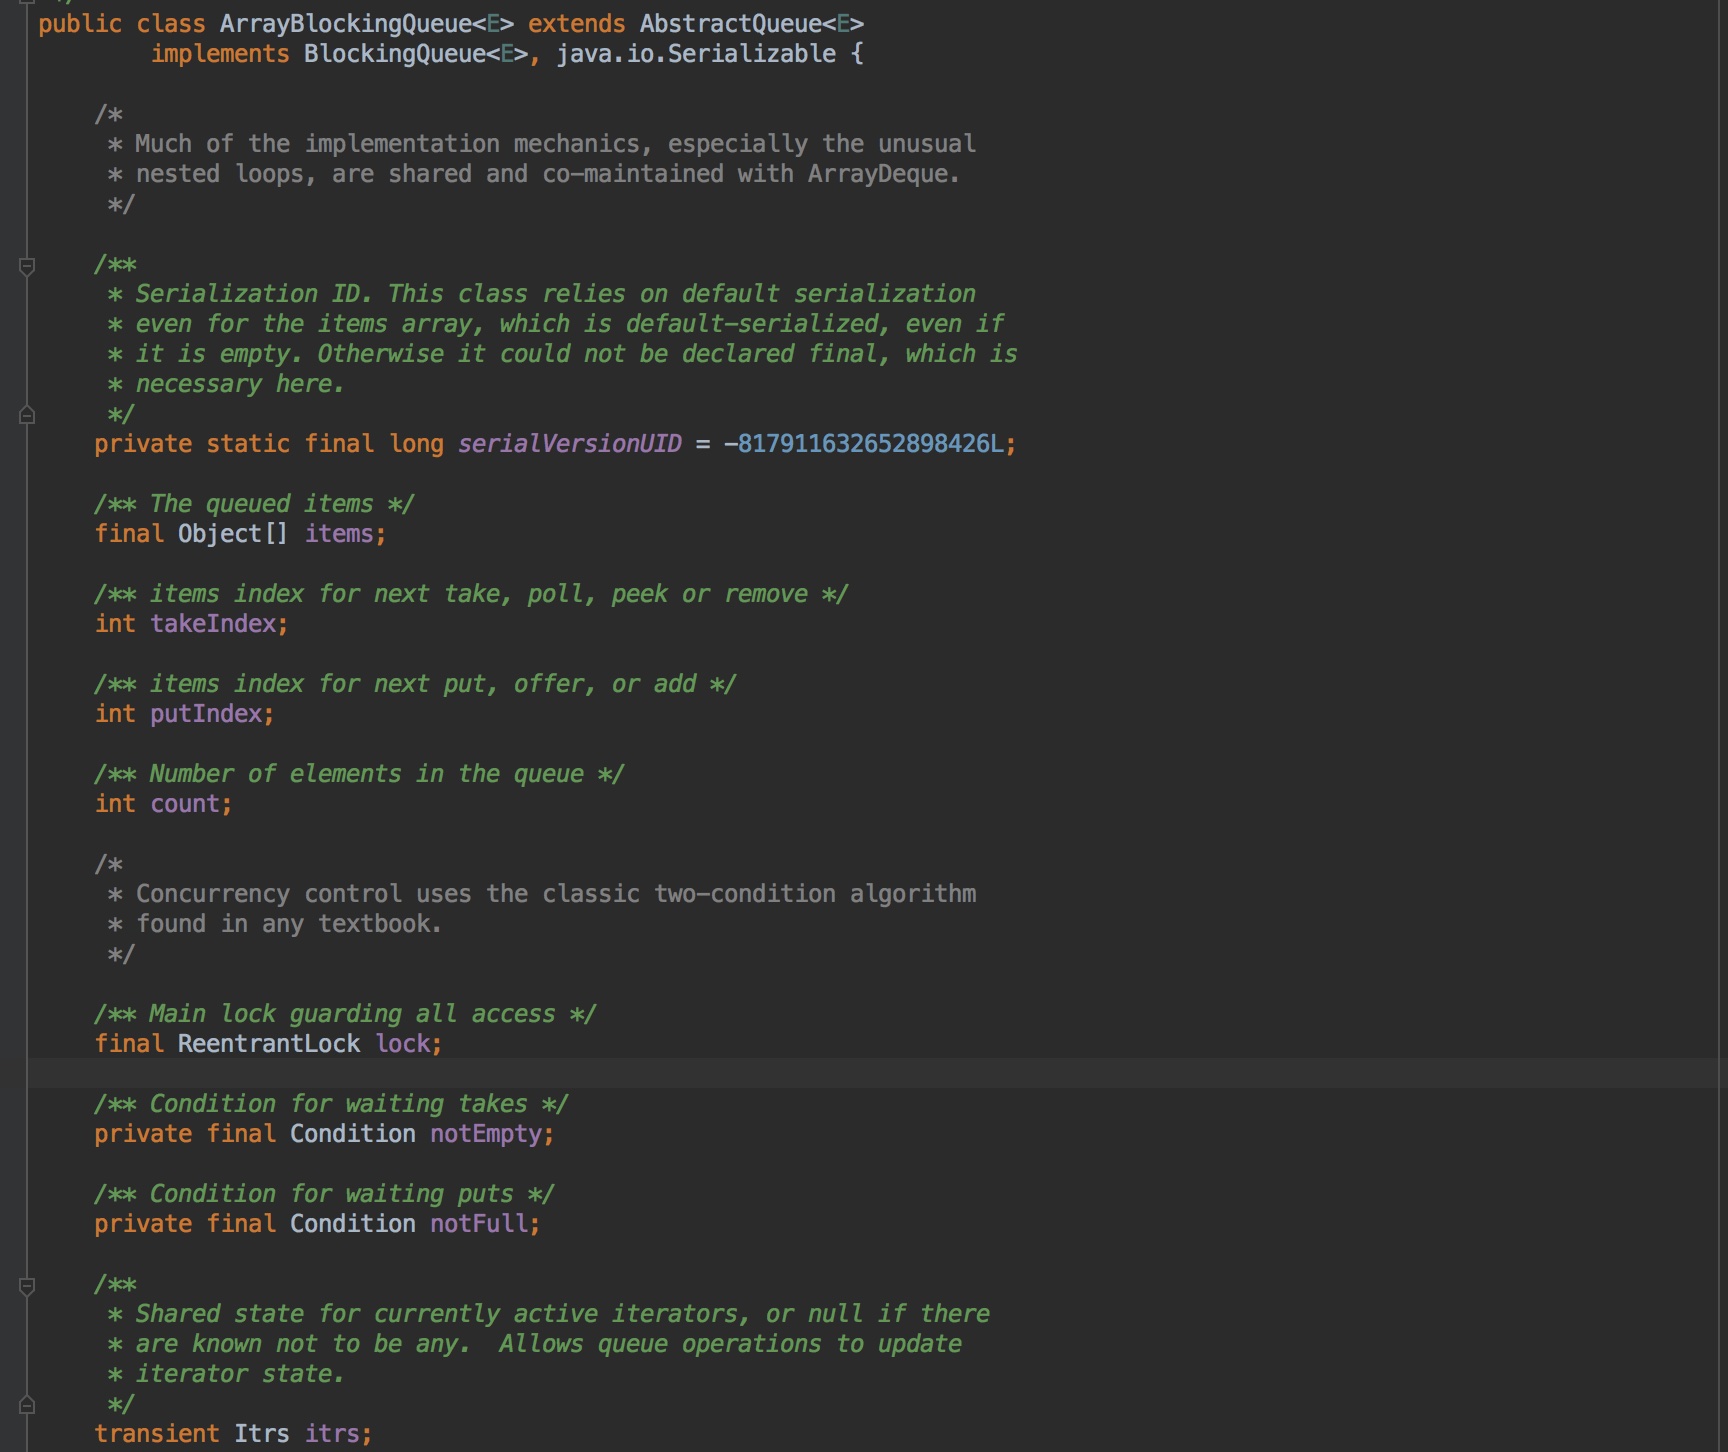Click the 'transient' keyword
The width and height of the screenshot is (1728, 1452).
[x=157, y=1434]
